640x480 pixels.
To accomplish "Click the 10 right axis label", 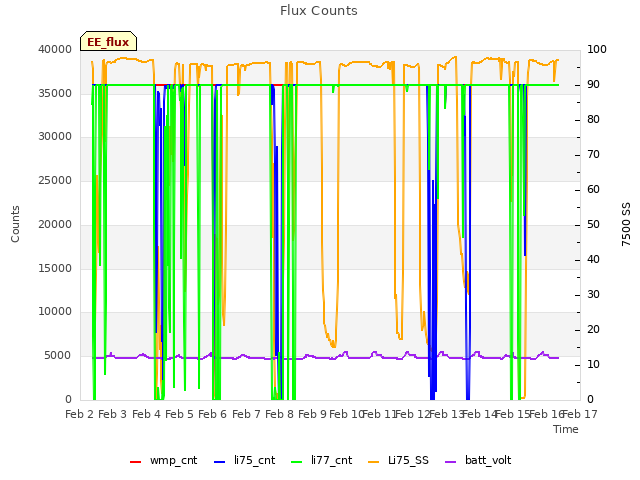I will 593,364.
